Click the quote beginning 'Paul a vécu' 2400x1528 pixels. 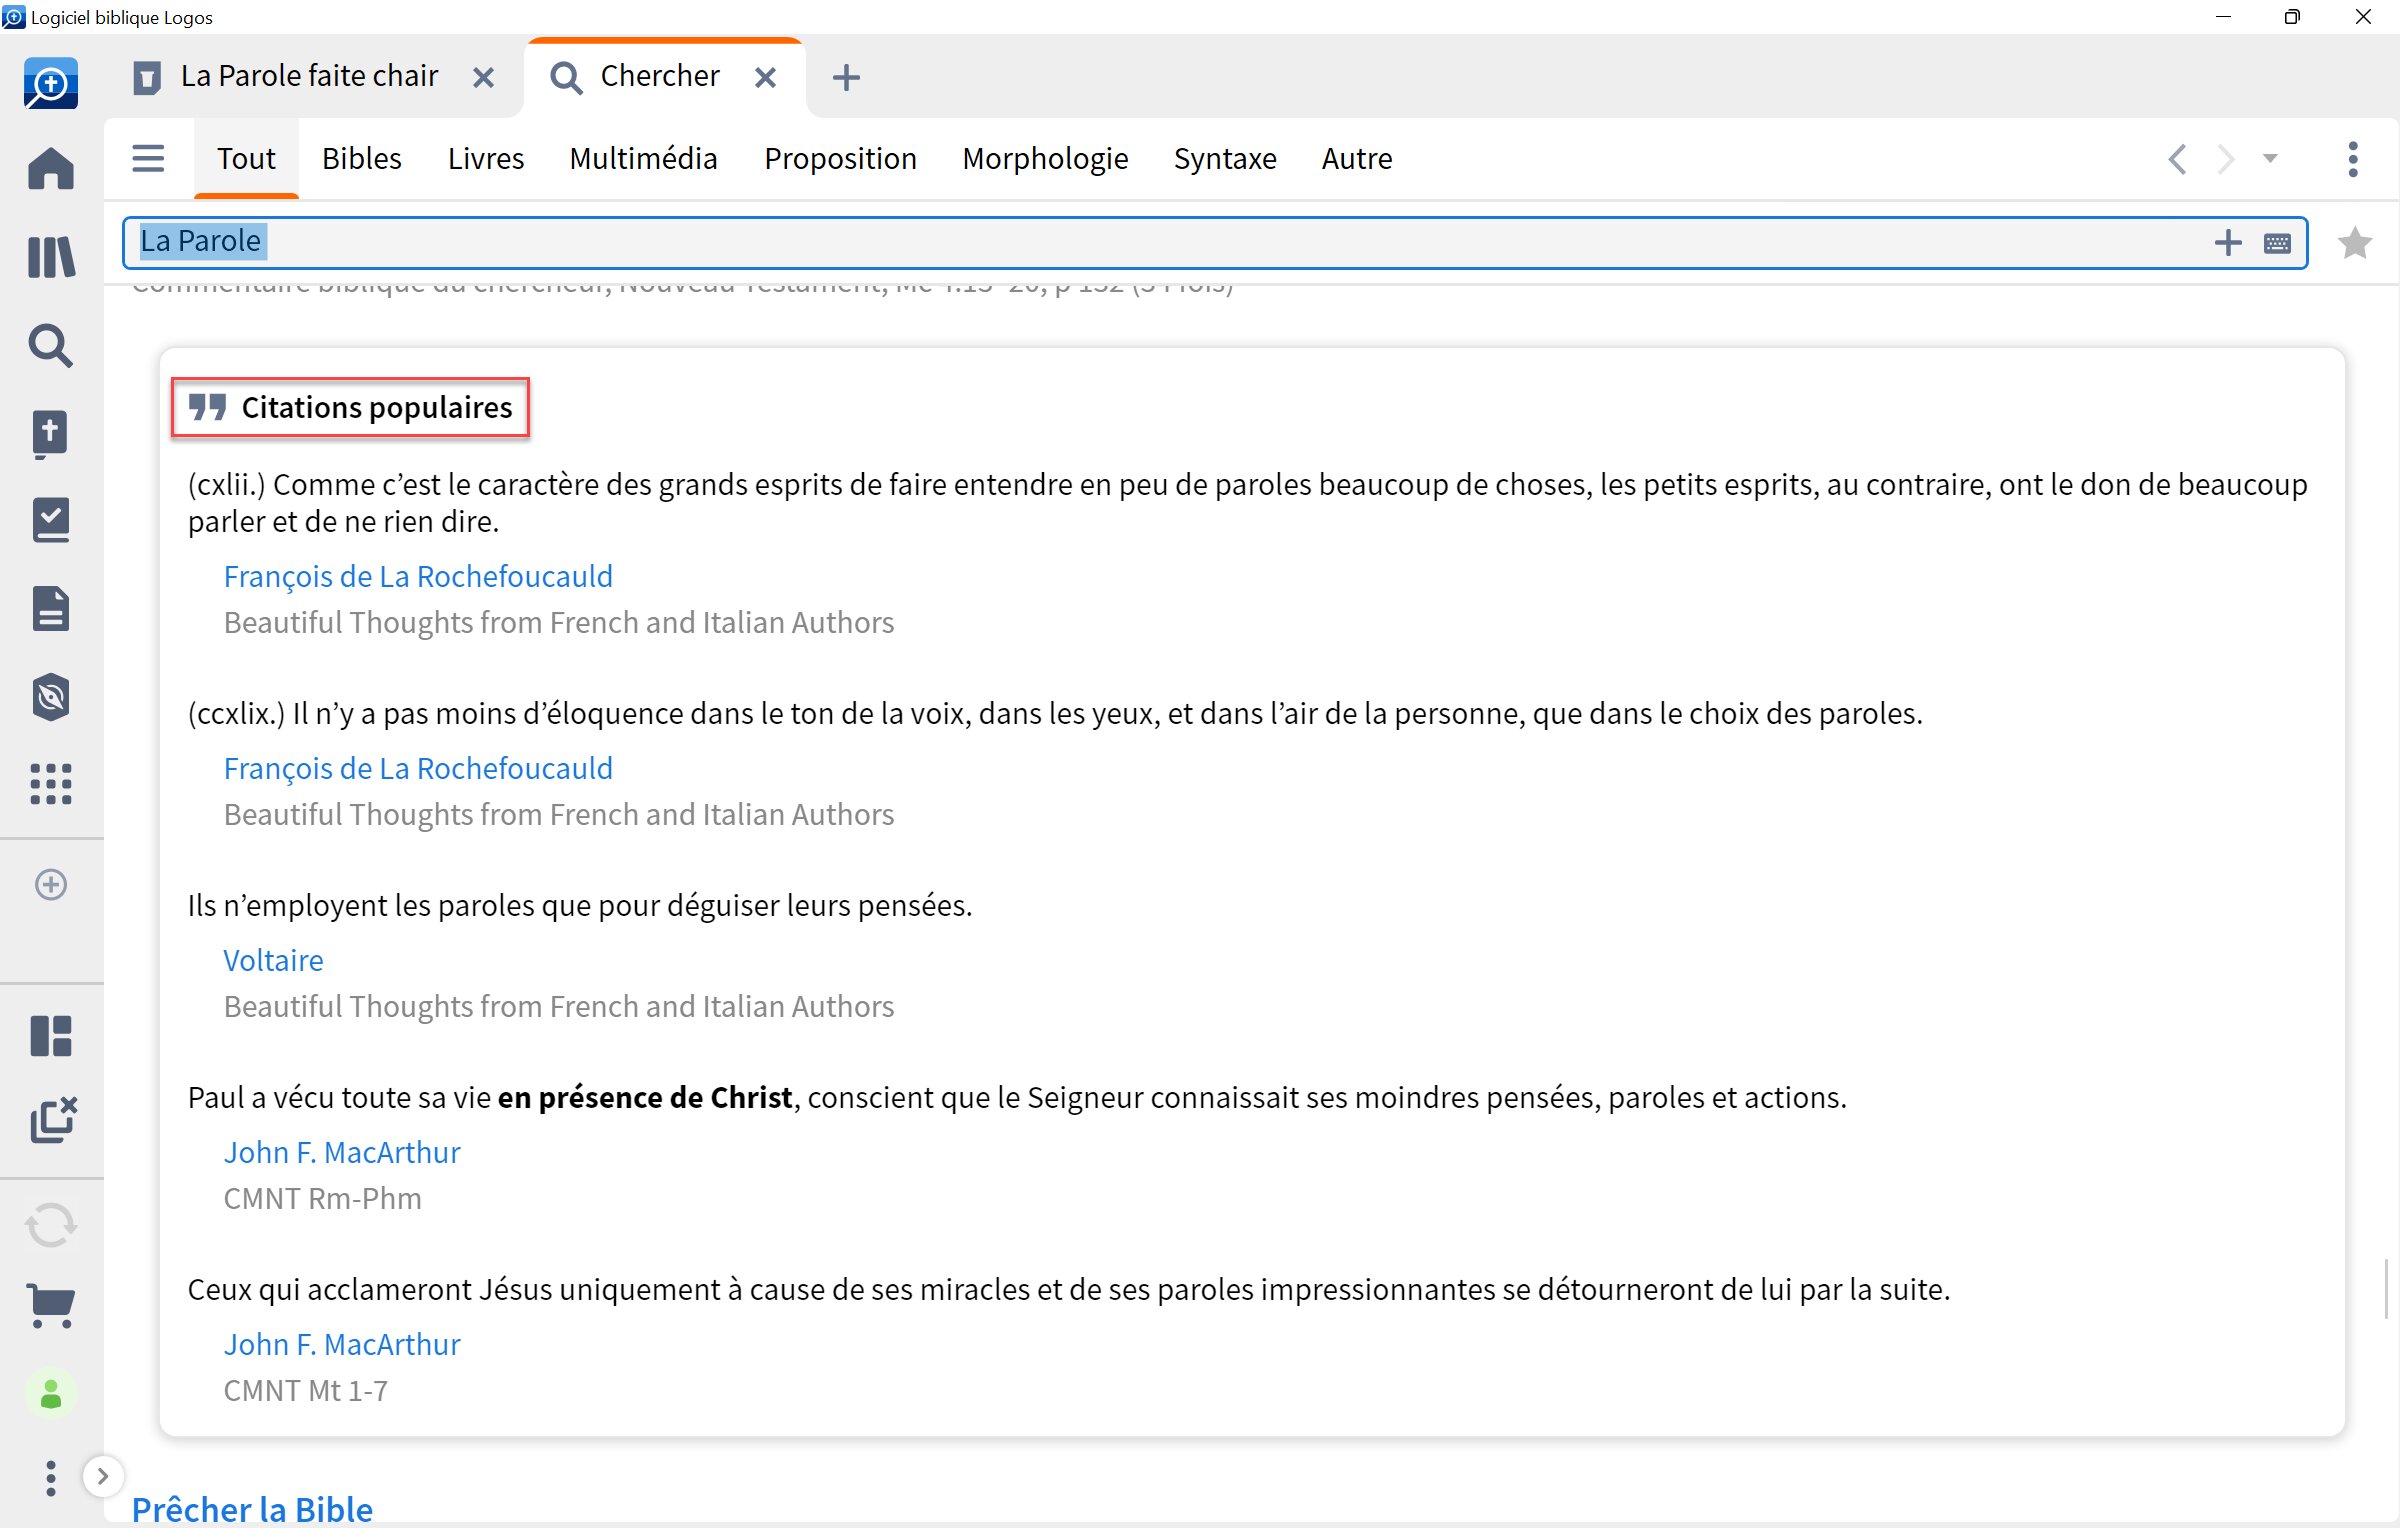click(1017, 1097)
